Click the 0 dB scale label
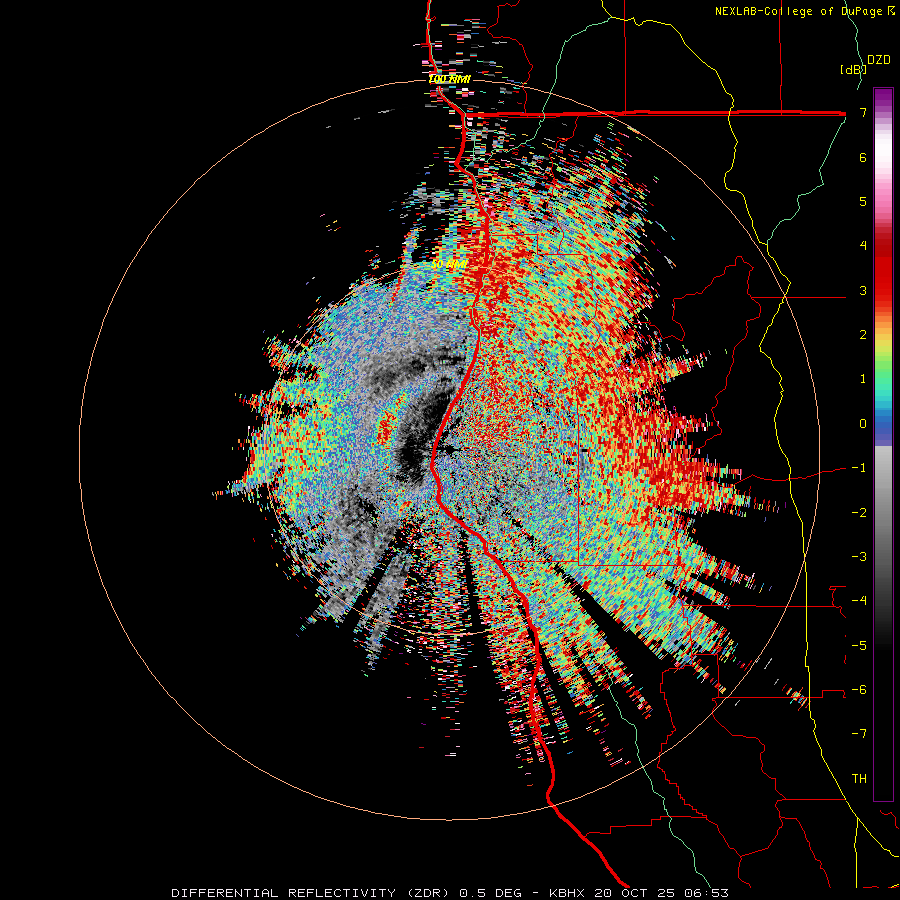Viewport: 900px width, 900px height. coord(863,424)
